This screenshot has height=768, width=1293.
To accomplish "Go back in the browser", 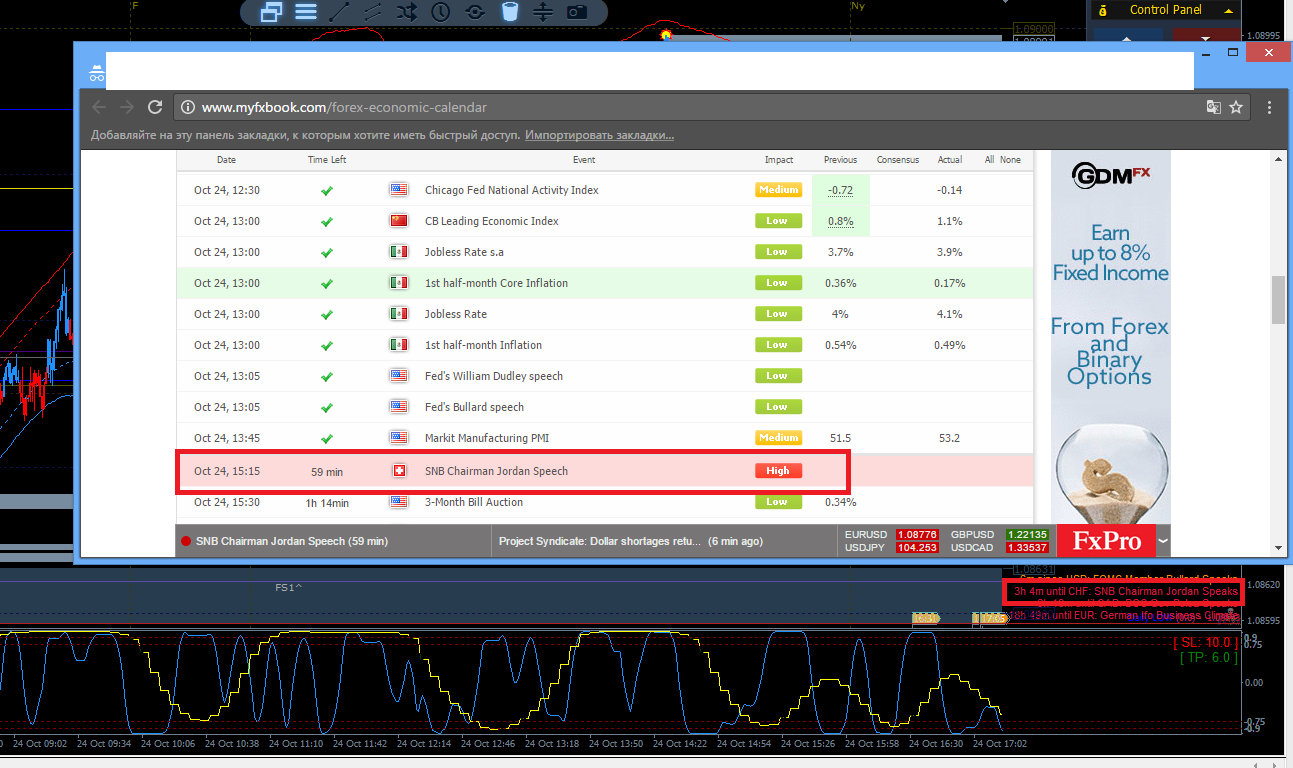I will pos(98,107).
